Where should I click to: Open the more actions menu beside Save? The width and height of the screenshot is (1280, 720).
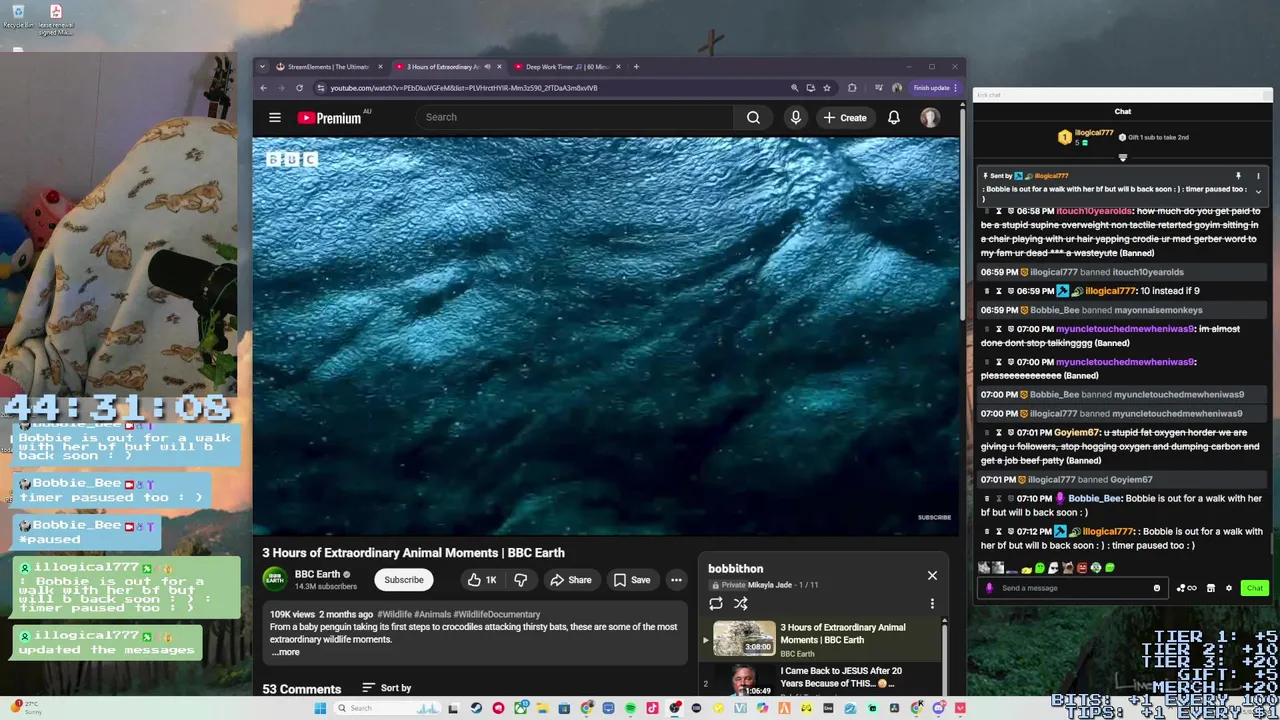(676, 580)
